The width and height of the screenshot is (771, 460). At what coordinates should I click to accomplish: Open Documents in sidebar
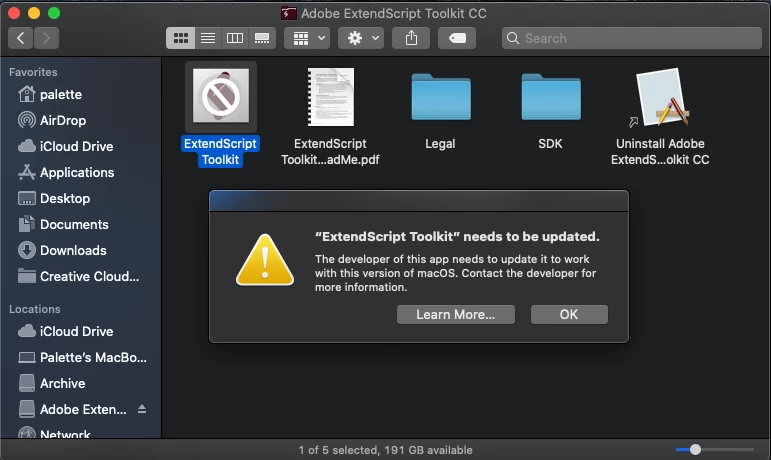63,225
